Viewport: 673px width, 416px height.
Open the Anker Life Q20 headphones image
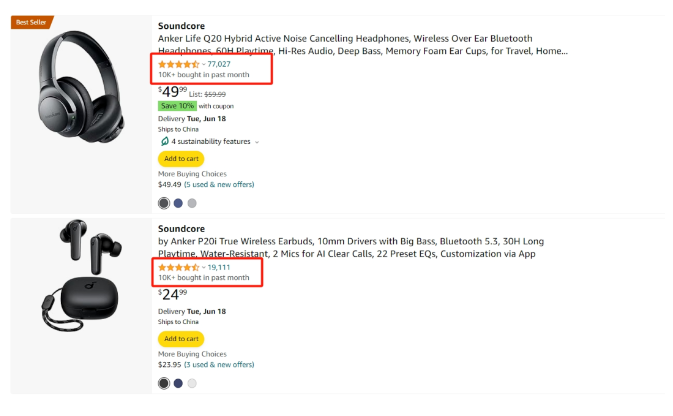[81, 87]
